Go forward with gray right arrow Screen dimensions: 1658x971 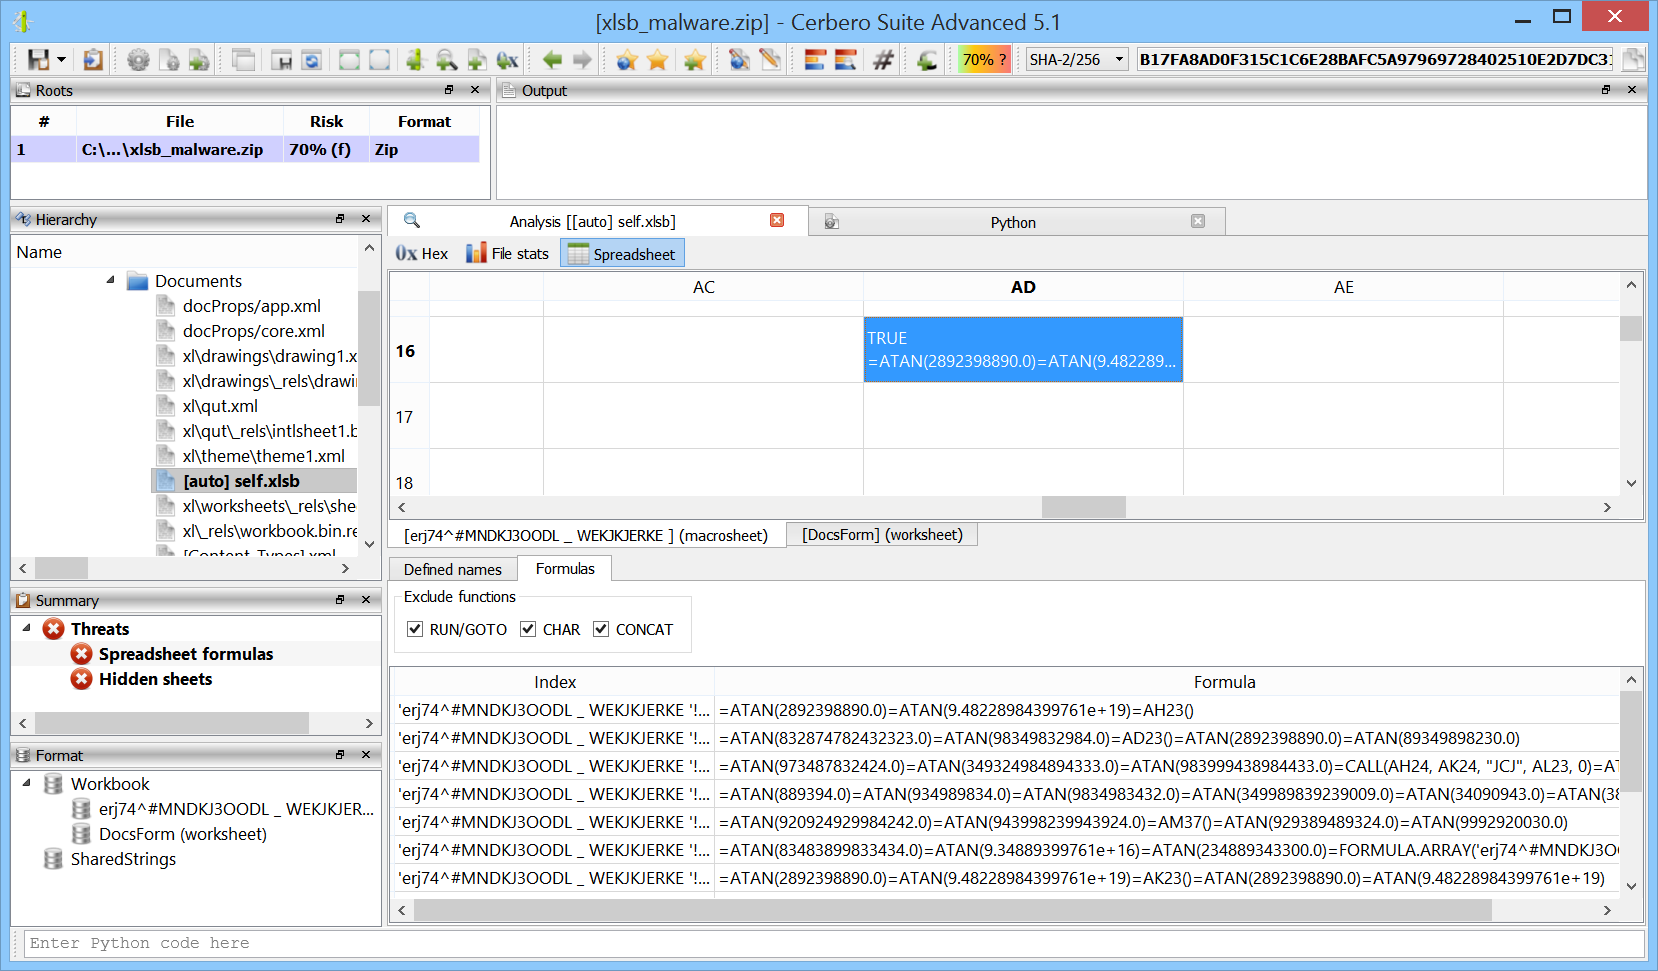pos(582,60)
